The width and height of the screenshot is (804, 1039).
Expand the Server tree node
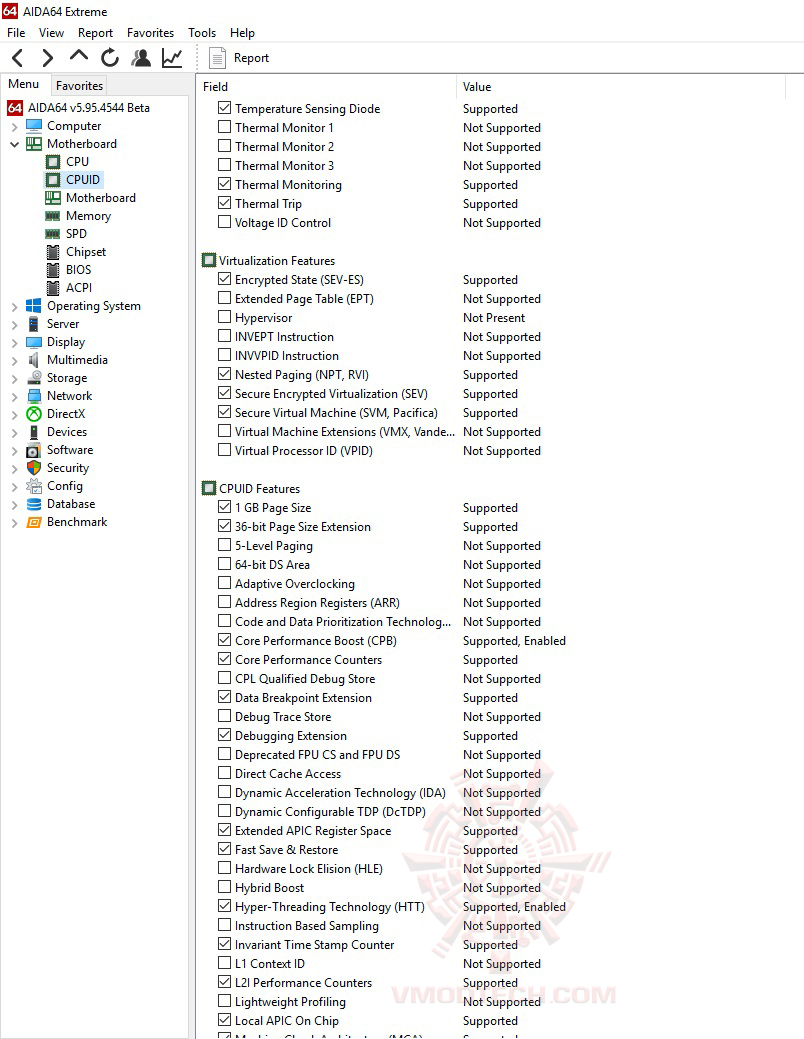click(x=15, y=325)
